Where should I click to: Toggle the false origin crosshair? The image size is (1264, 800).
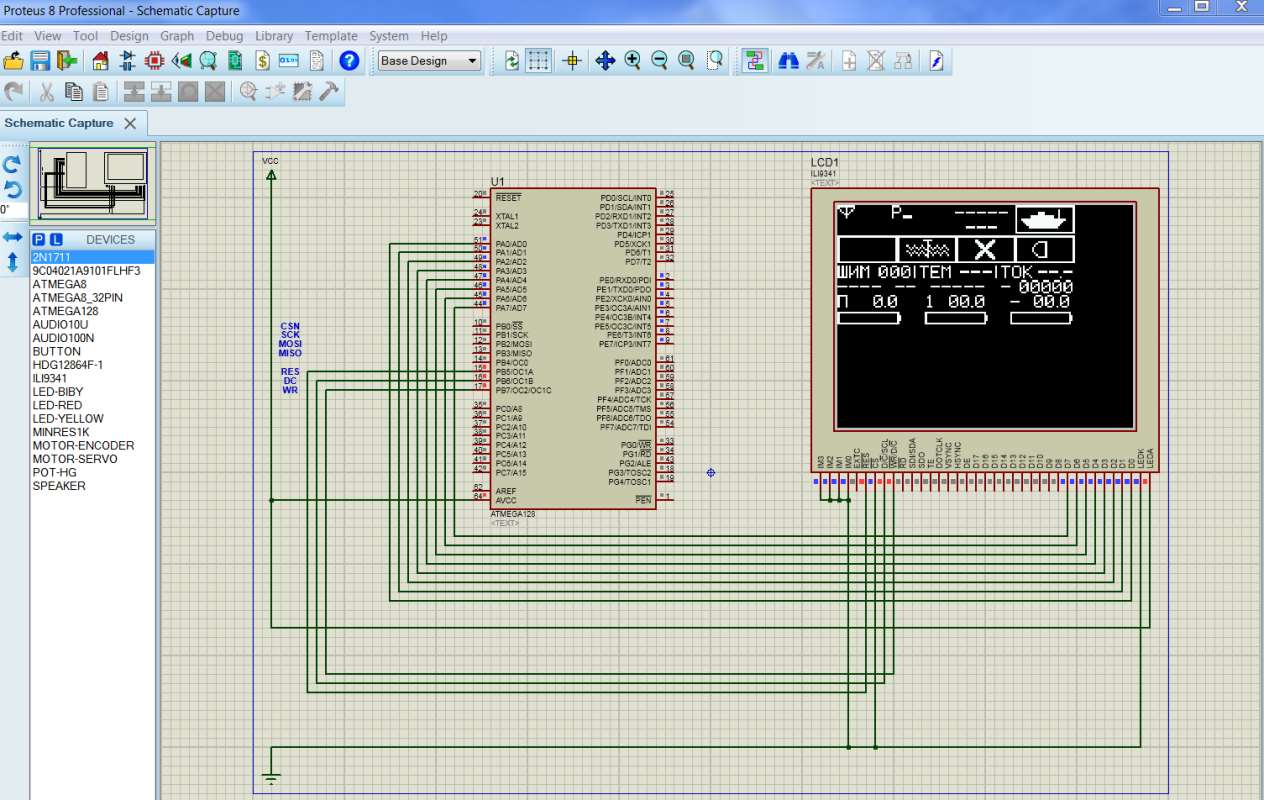tap(573, 61)
